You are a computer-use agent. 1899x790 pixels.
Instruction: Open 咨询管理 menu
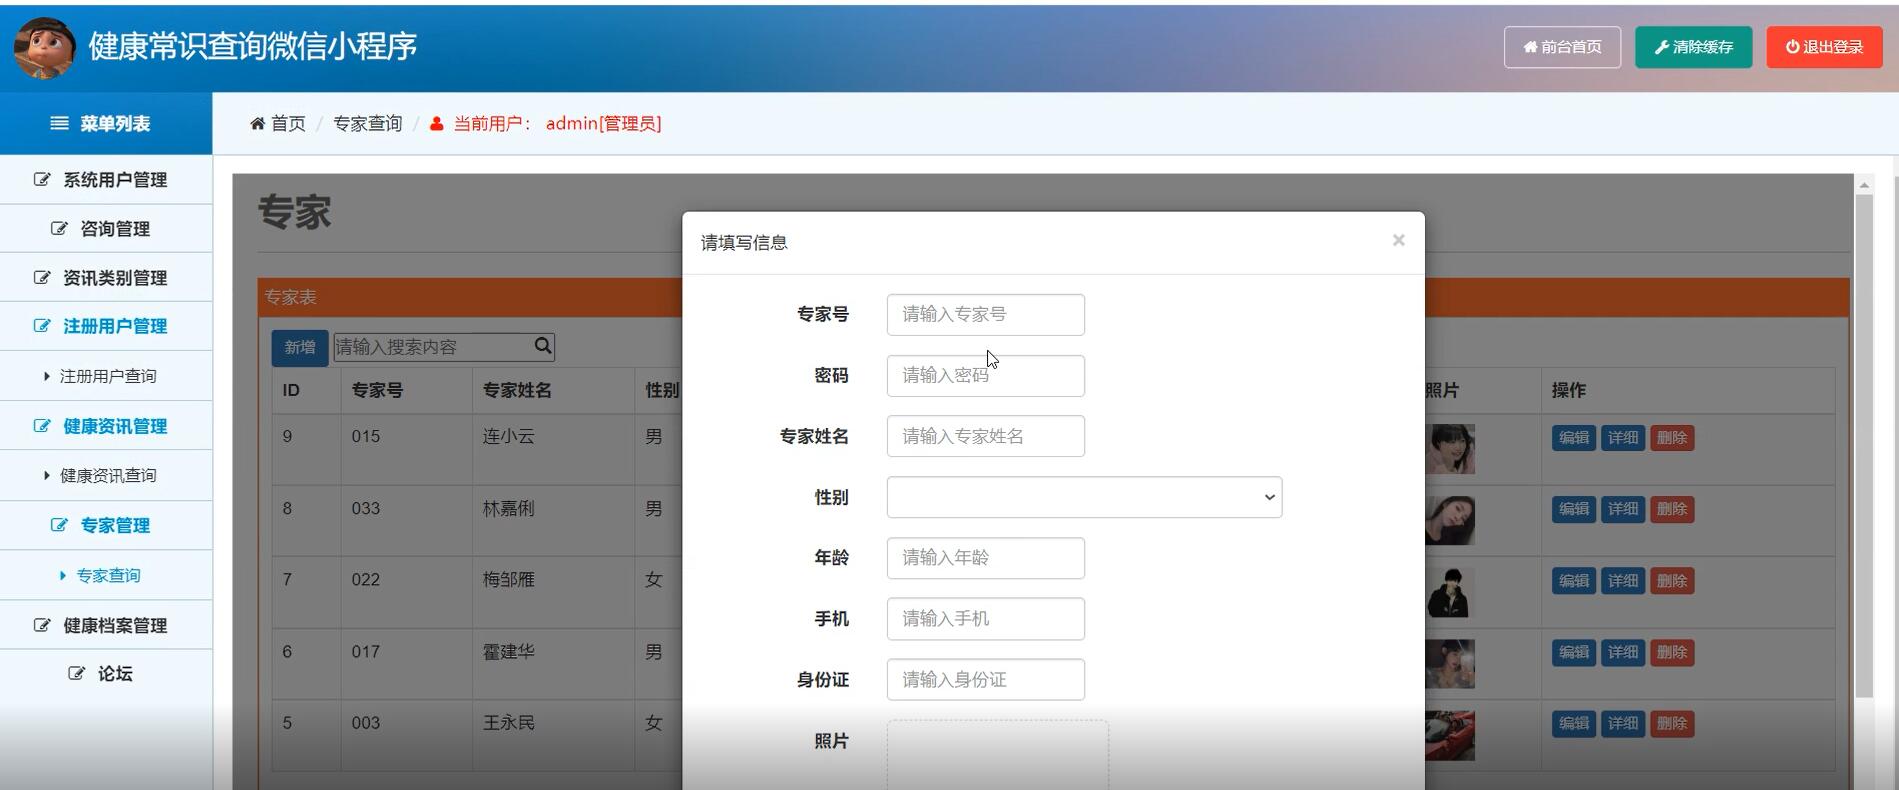pyautogui.click(x=106, y=229)
